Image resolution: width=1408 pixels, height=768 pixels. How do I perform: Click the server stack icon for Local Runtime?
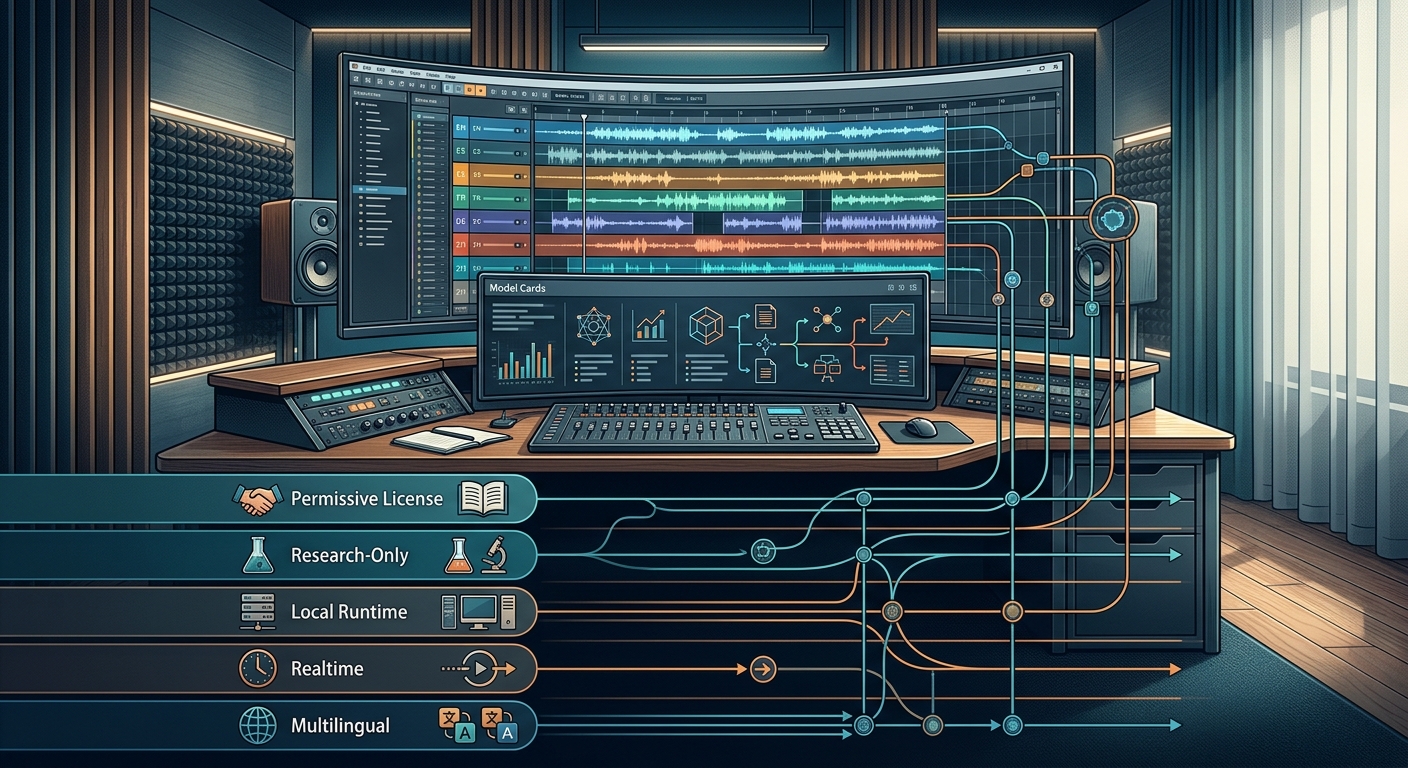pyautogui.click(x=257, y=612)
